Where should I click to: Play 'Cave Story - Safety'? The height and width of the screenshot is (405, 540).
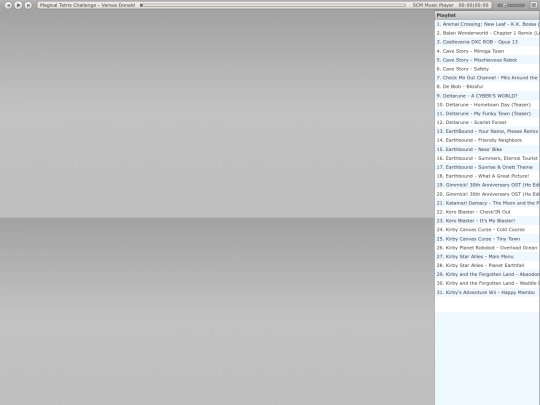pyautogui.click(x=487, y=69)
